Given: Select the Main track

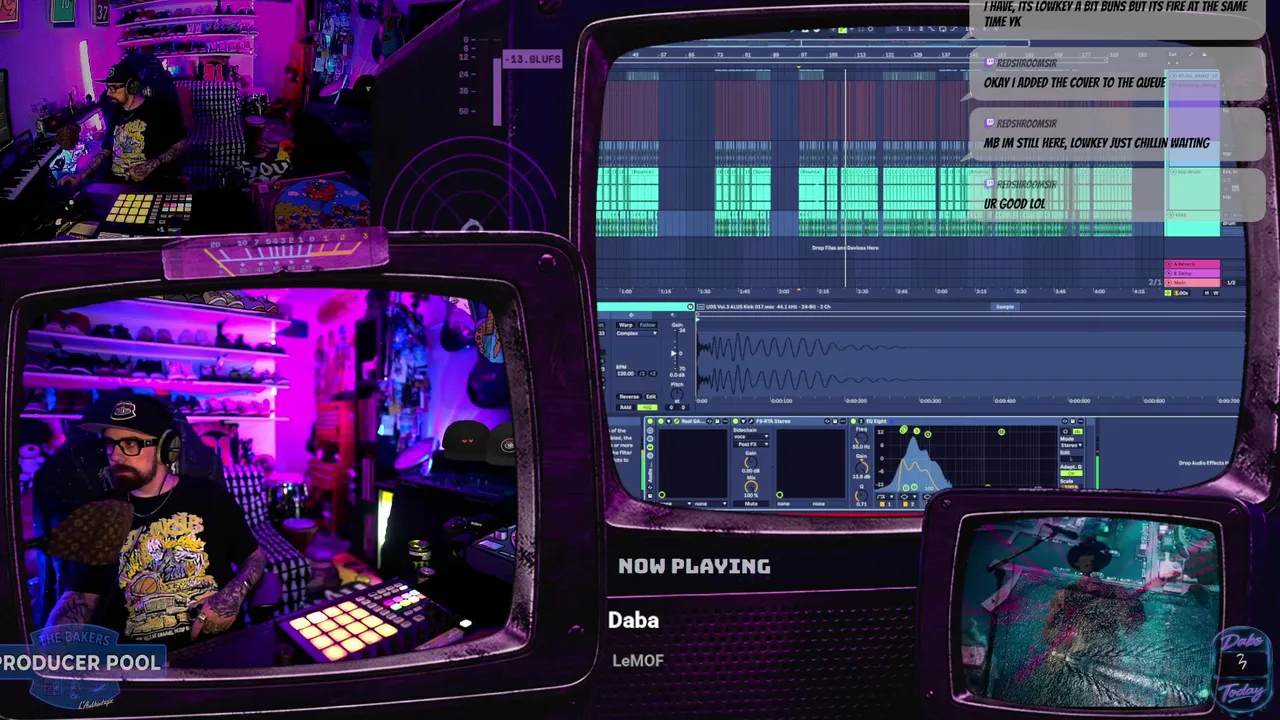Looking at the screenshot, I should pos(1194,283).
